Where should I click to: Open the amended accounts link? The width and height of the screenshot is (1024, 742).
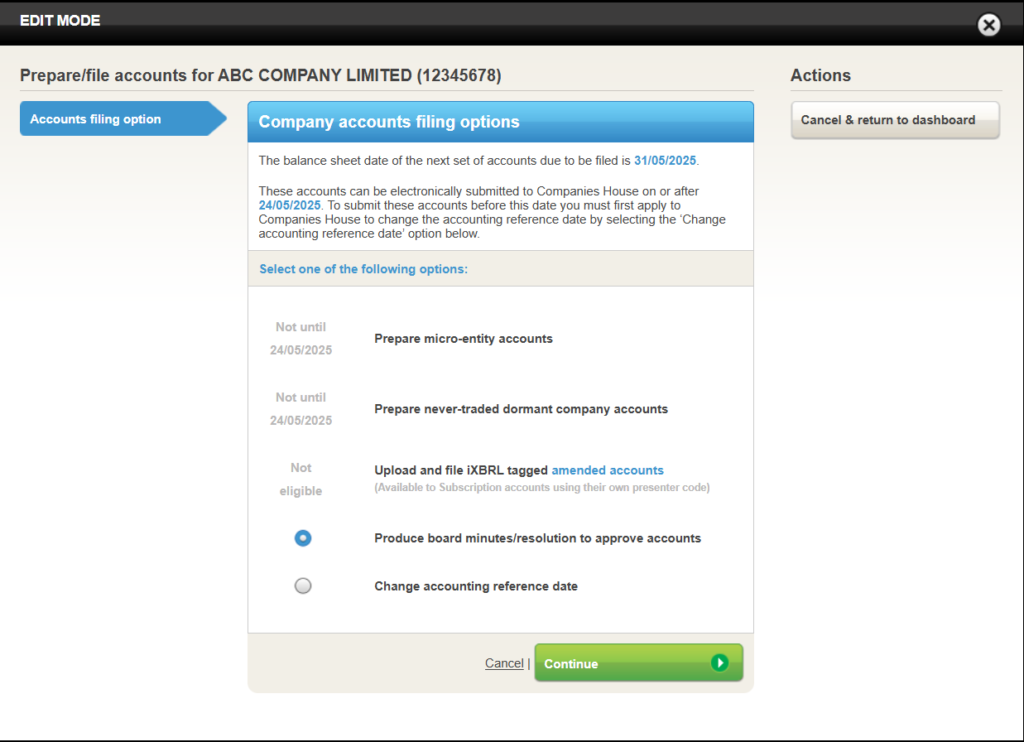[x=607, y=470]
